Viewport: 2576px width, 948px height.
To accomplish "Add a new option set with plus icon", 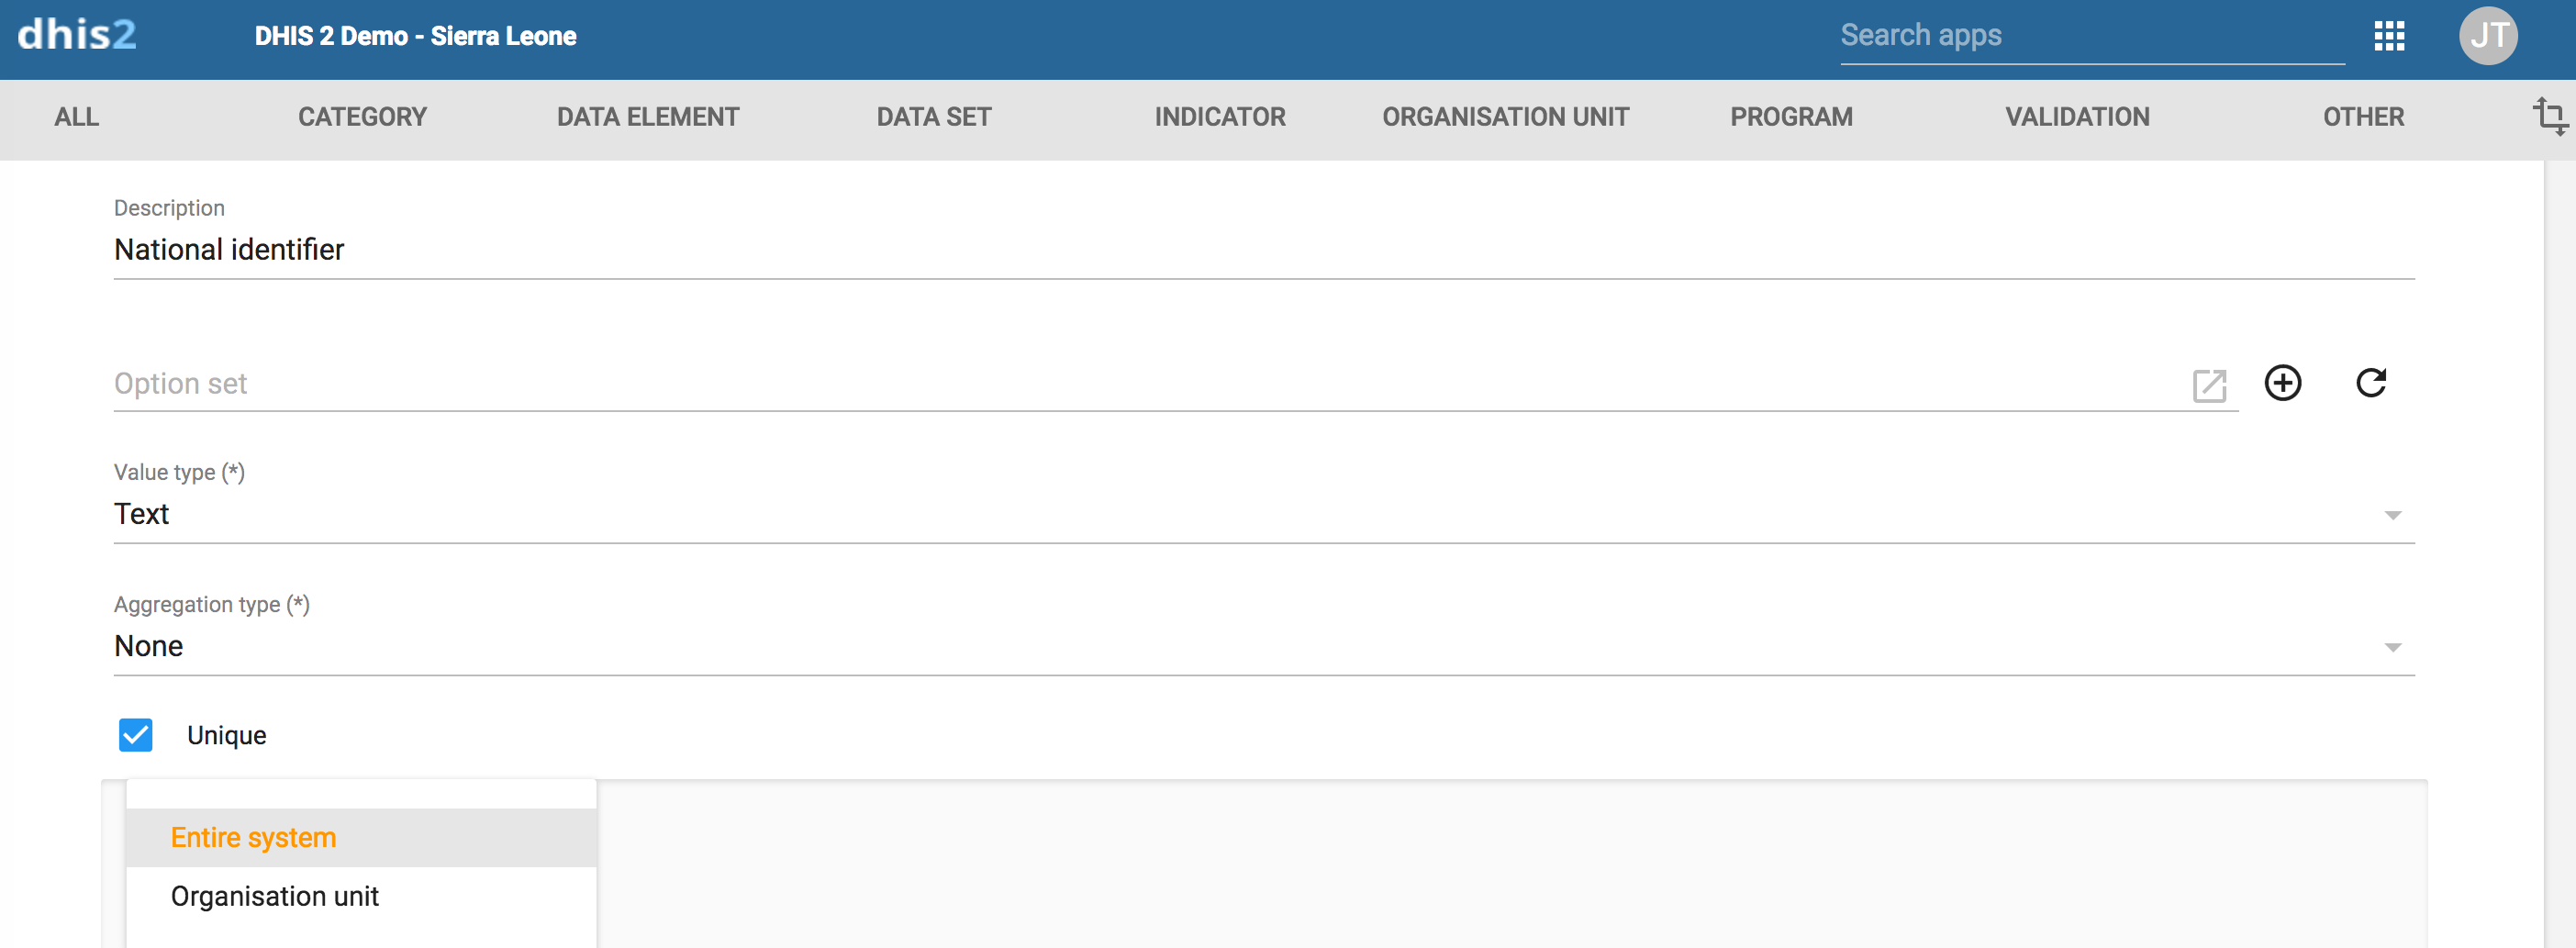I will pos(2282,383).
